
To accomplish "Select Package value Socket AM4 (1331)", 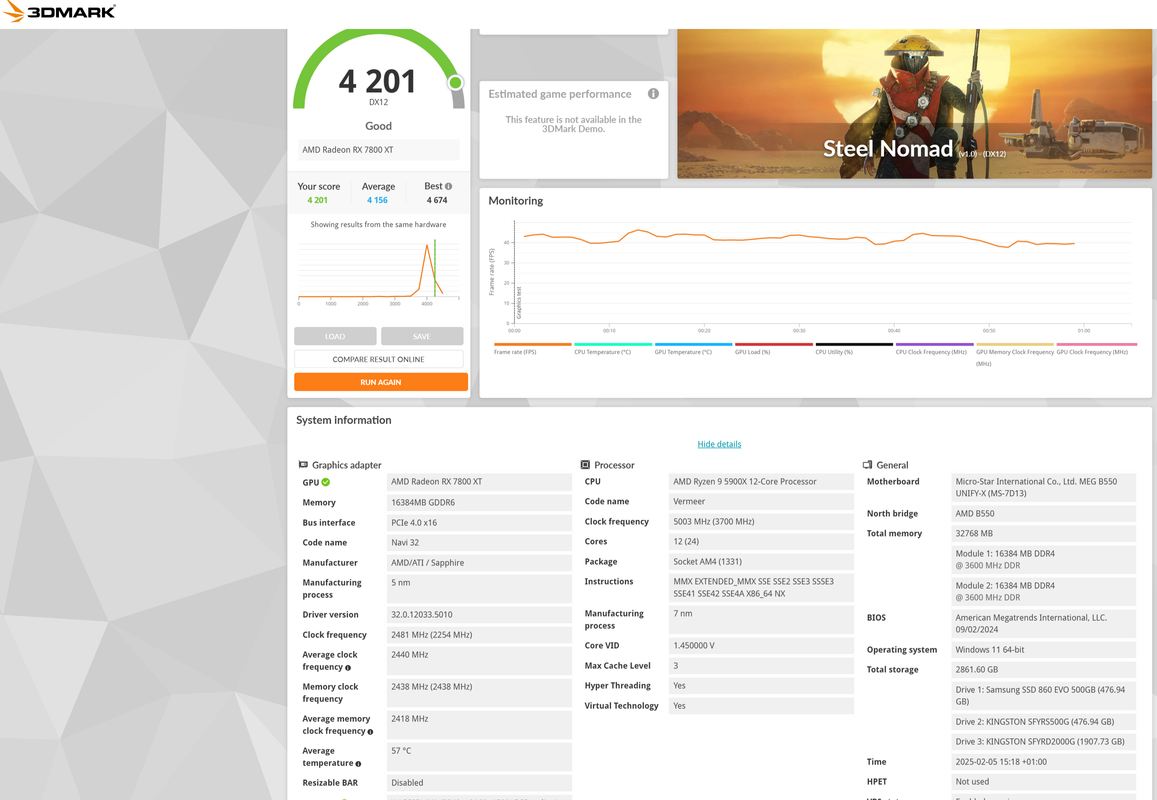I will [761, 562].
